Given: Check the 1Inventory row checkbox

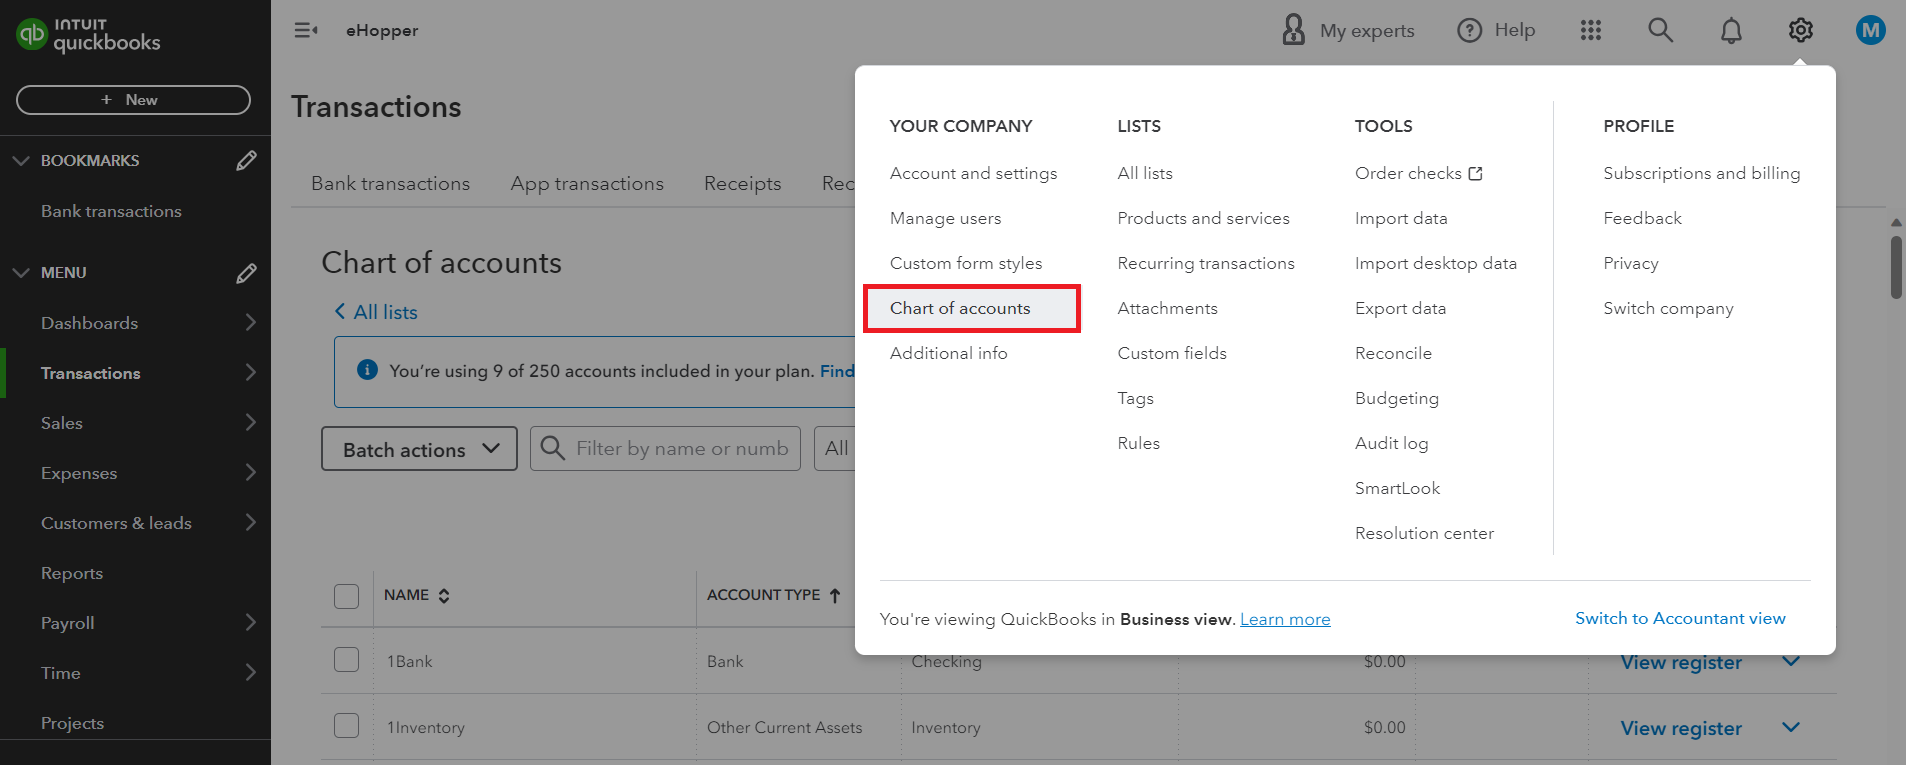Looking at the screenshot, I should [346, 726].
